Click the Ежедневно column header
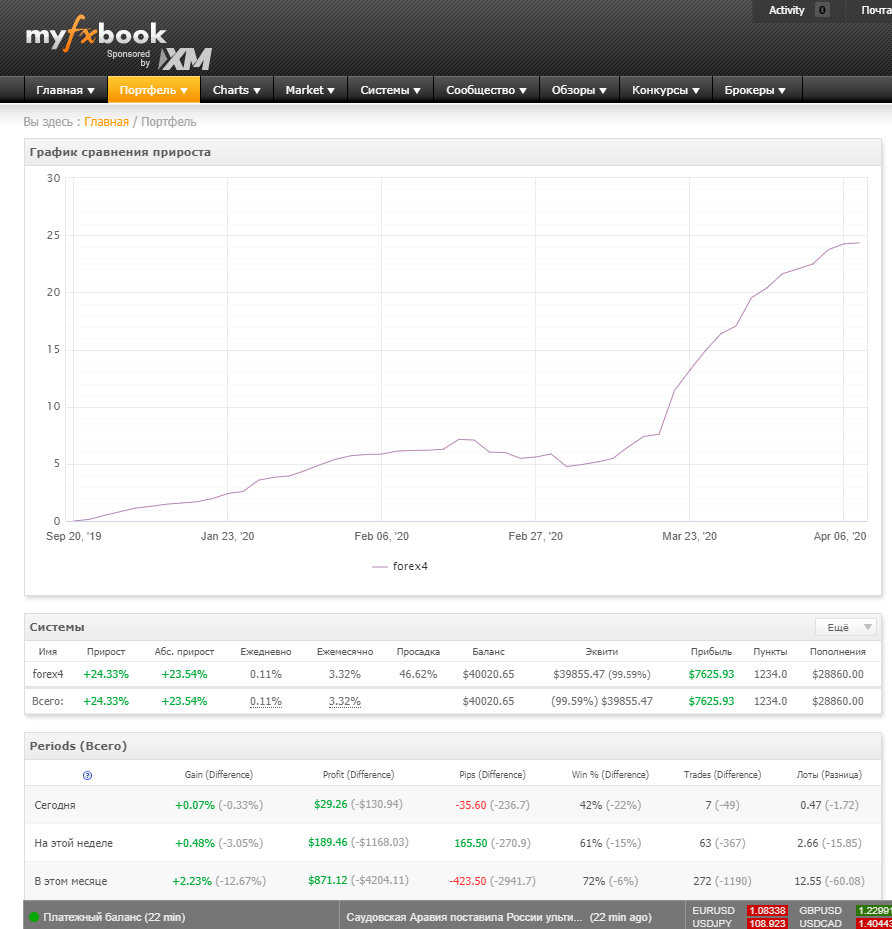The height and width of the screenshot is (929, 892). coord(266,652)
